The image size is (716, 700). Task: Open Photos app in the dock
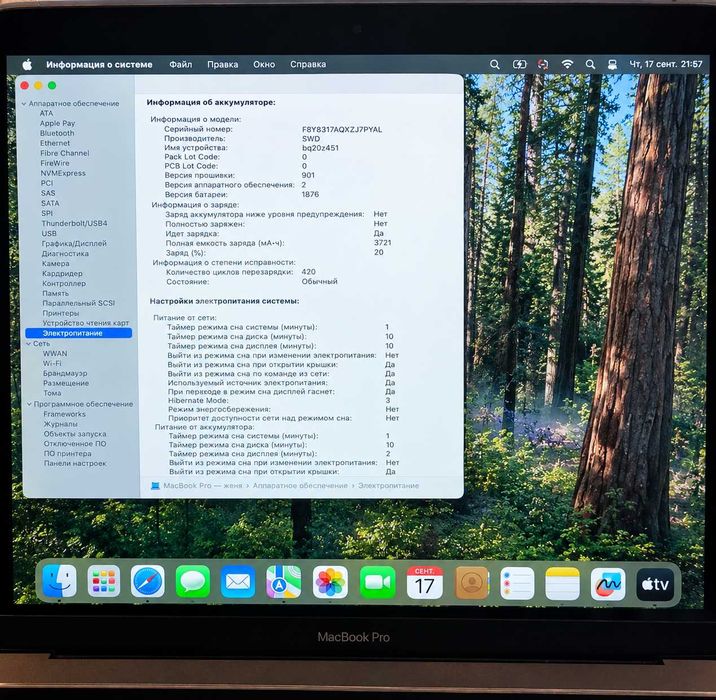[x=330, y=582]
